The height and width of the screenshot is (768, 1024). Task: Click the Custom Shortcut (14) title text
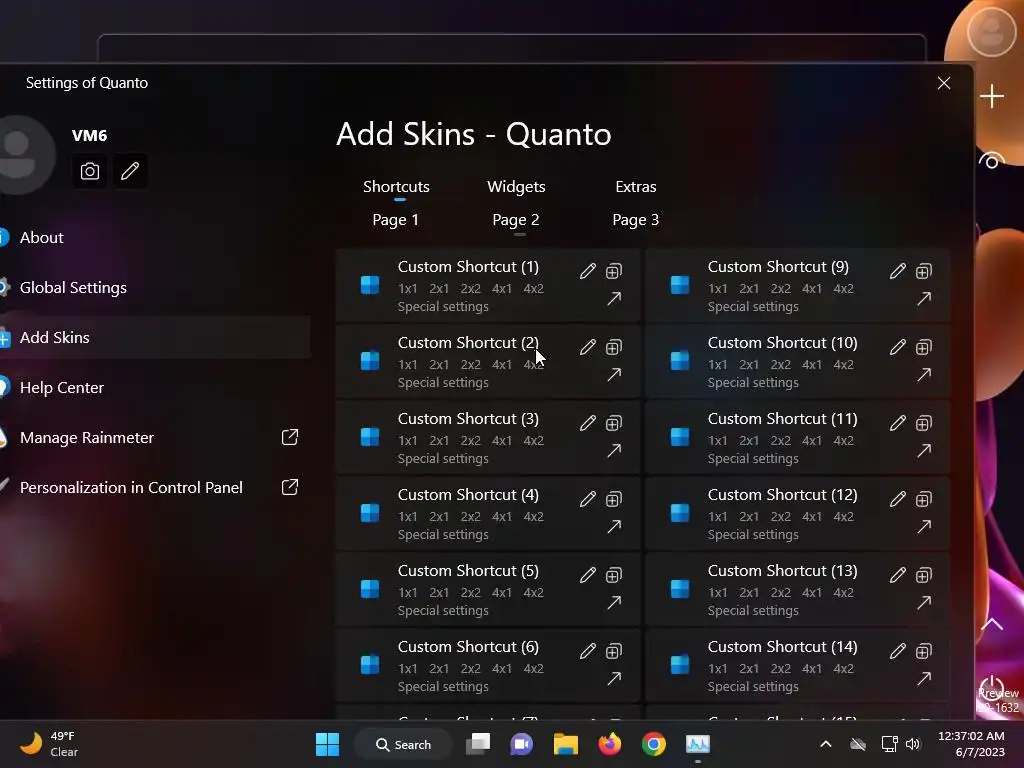(782, 647)
